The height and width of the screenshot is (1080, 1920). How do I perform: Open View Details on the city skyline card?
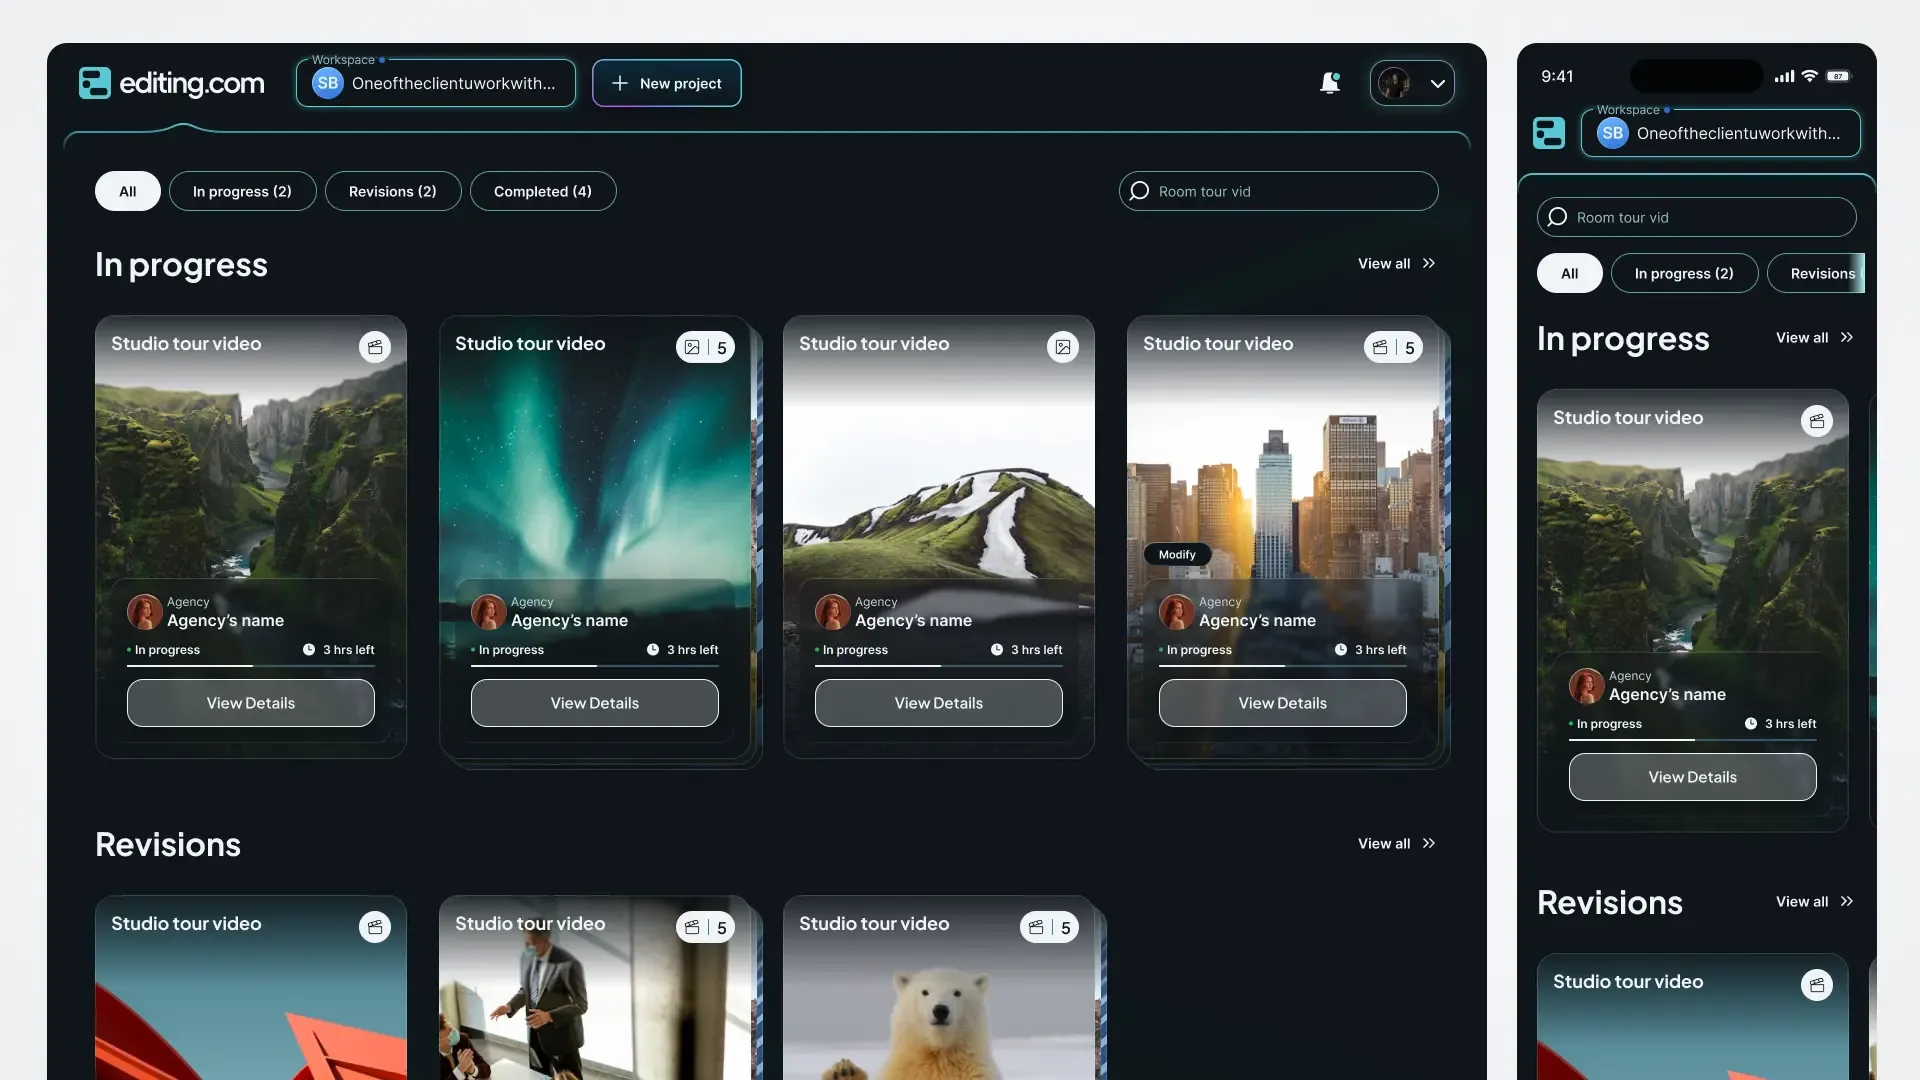click(x=1283, y=703)
